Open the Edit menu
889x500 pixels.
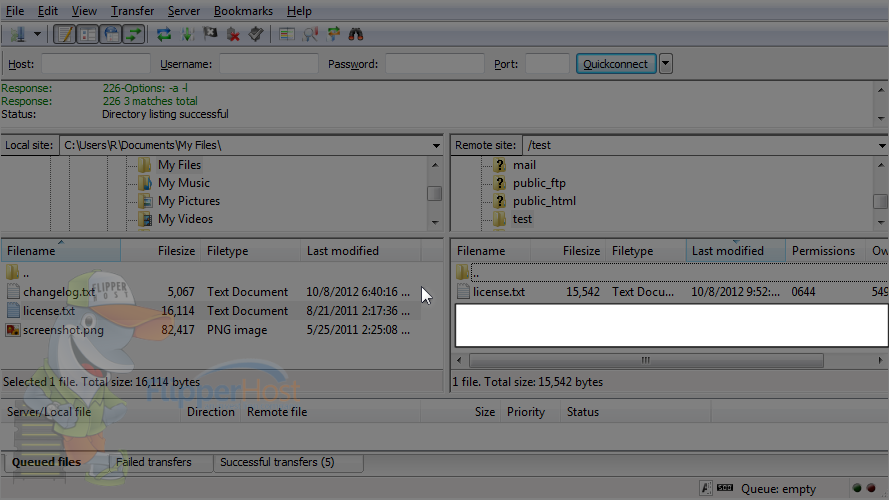point(48,11)
